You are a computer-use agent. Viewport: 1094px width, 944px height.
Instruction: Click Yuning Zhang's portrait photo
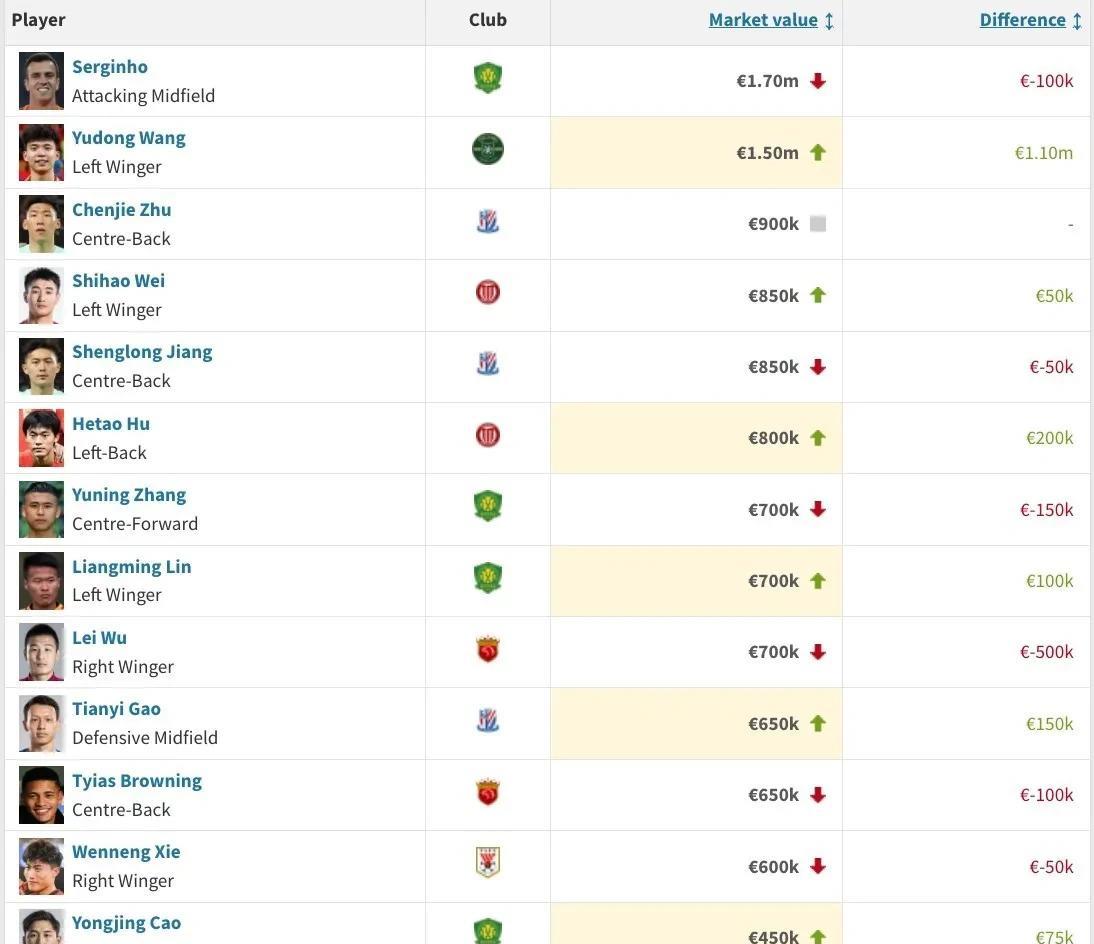point(41,510)
